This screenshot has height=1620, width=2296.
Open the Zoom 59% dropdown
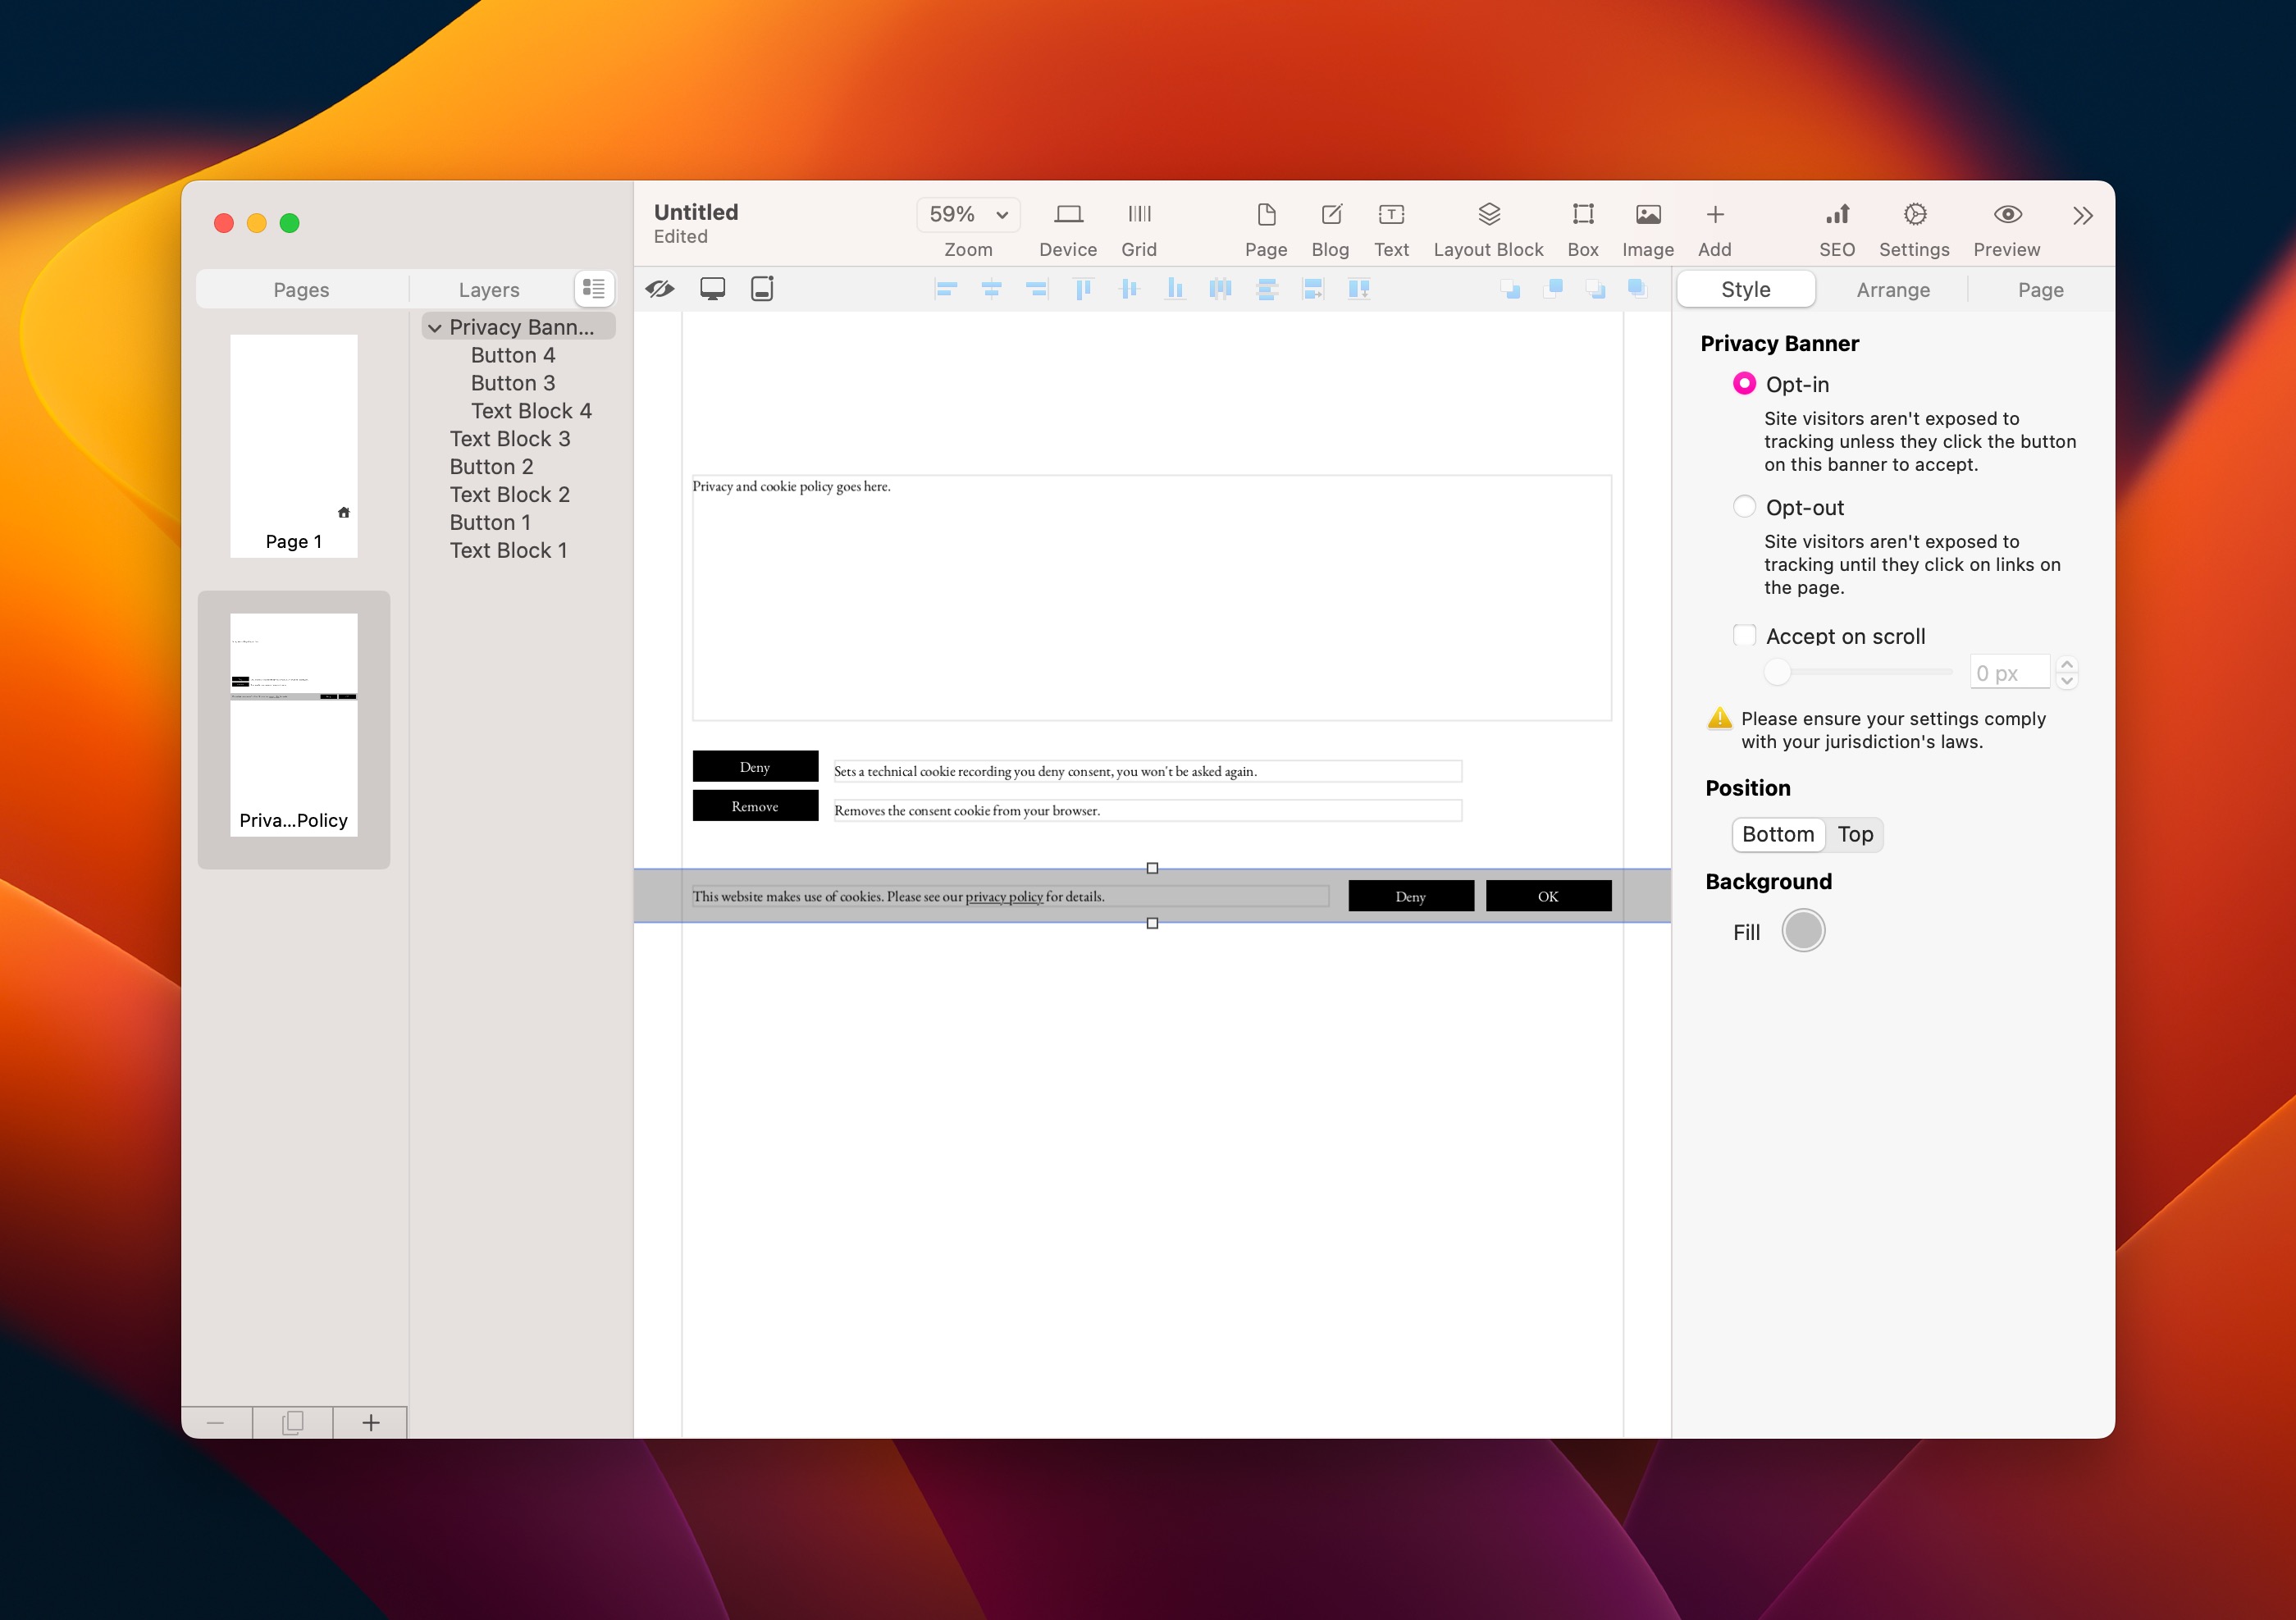click(968, 214)
